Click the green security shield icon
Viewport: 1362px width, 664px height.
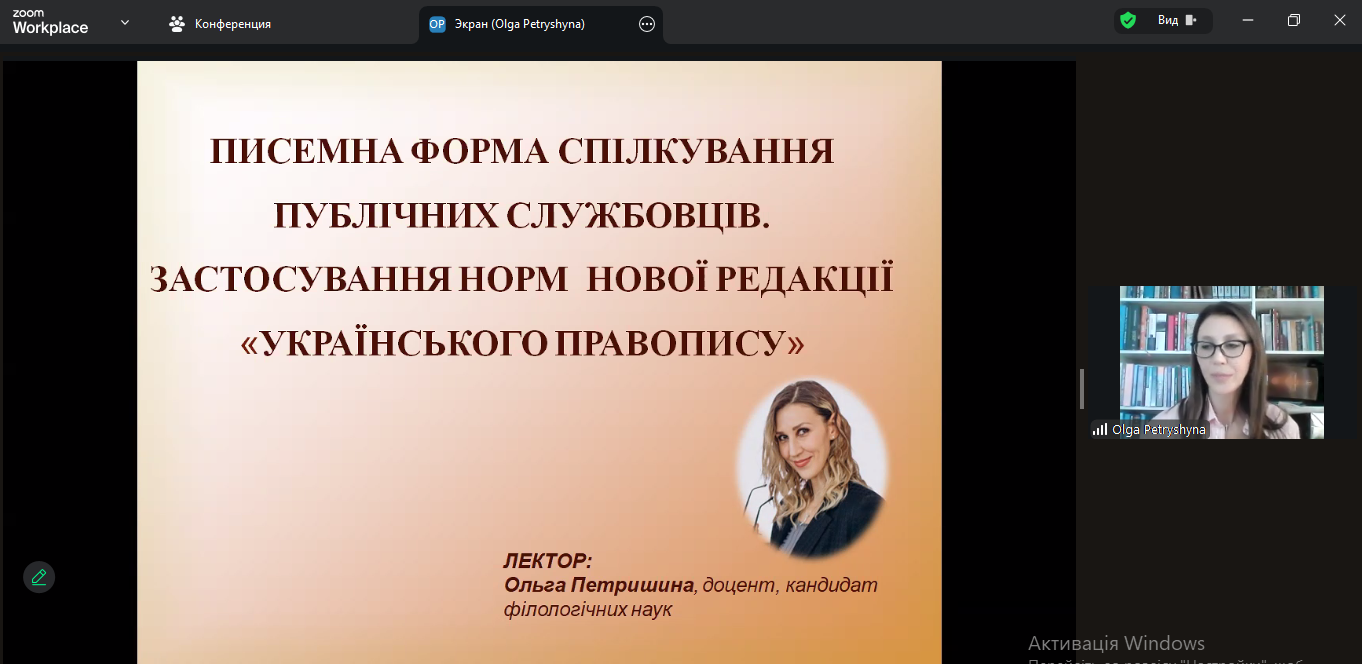[1128, 20]
